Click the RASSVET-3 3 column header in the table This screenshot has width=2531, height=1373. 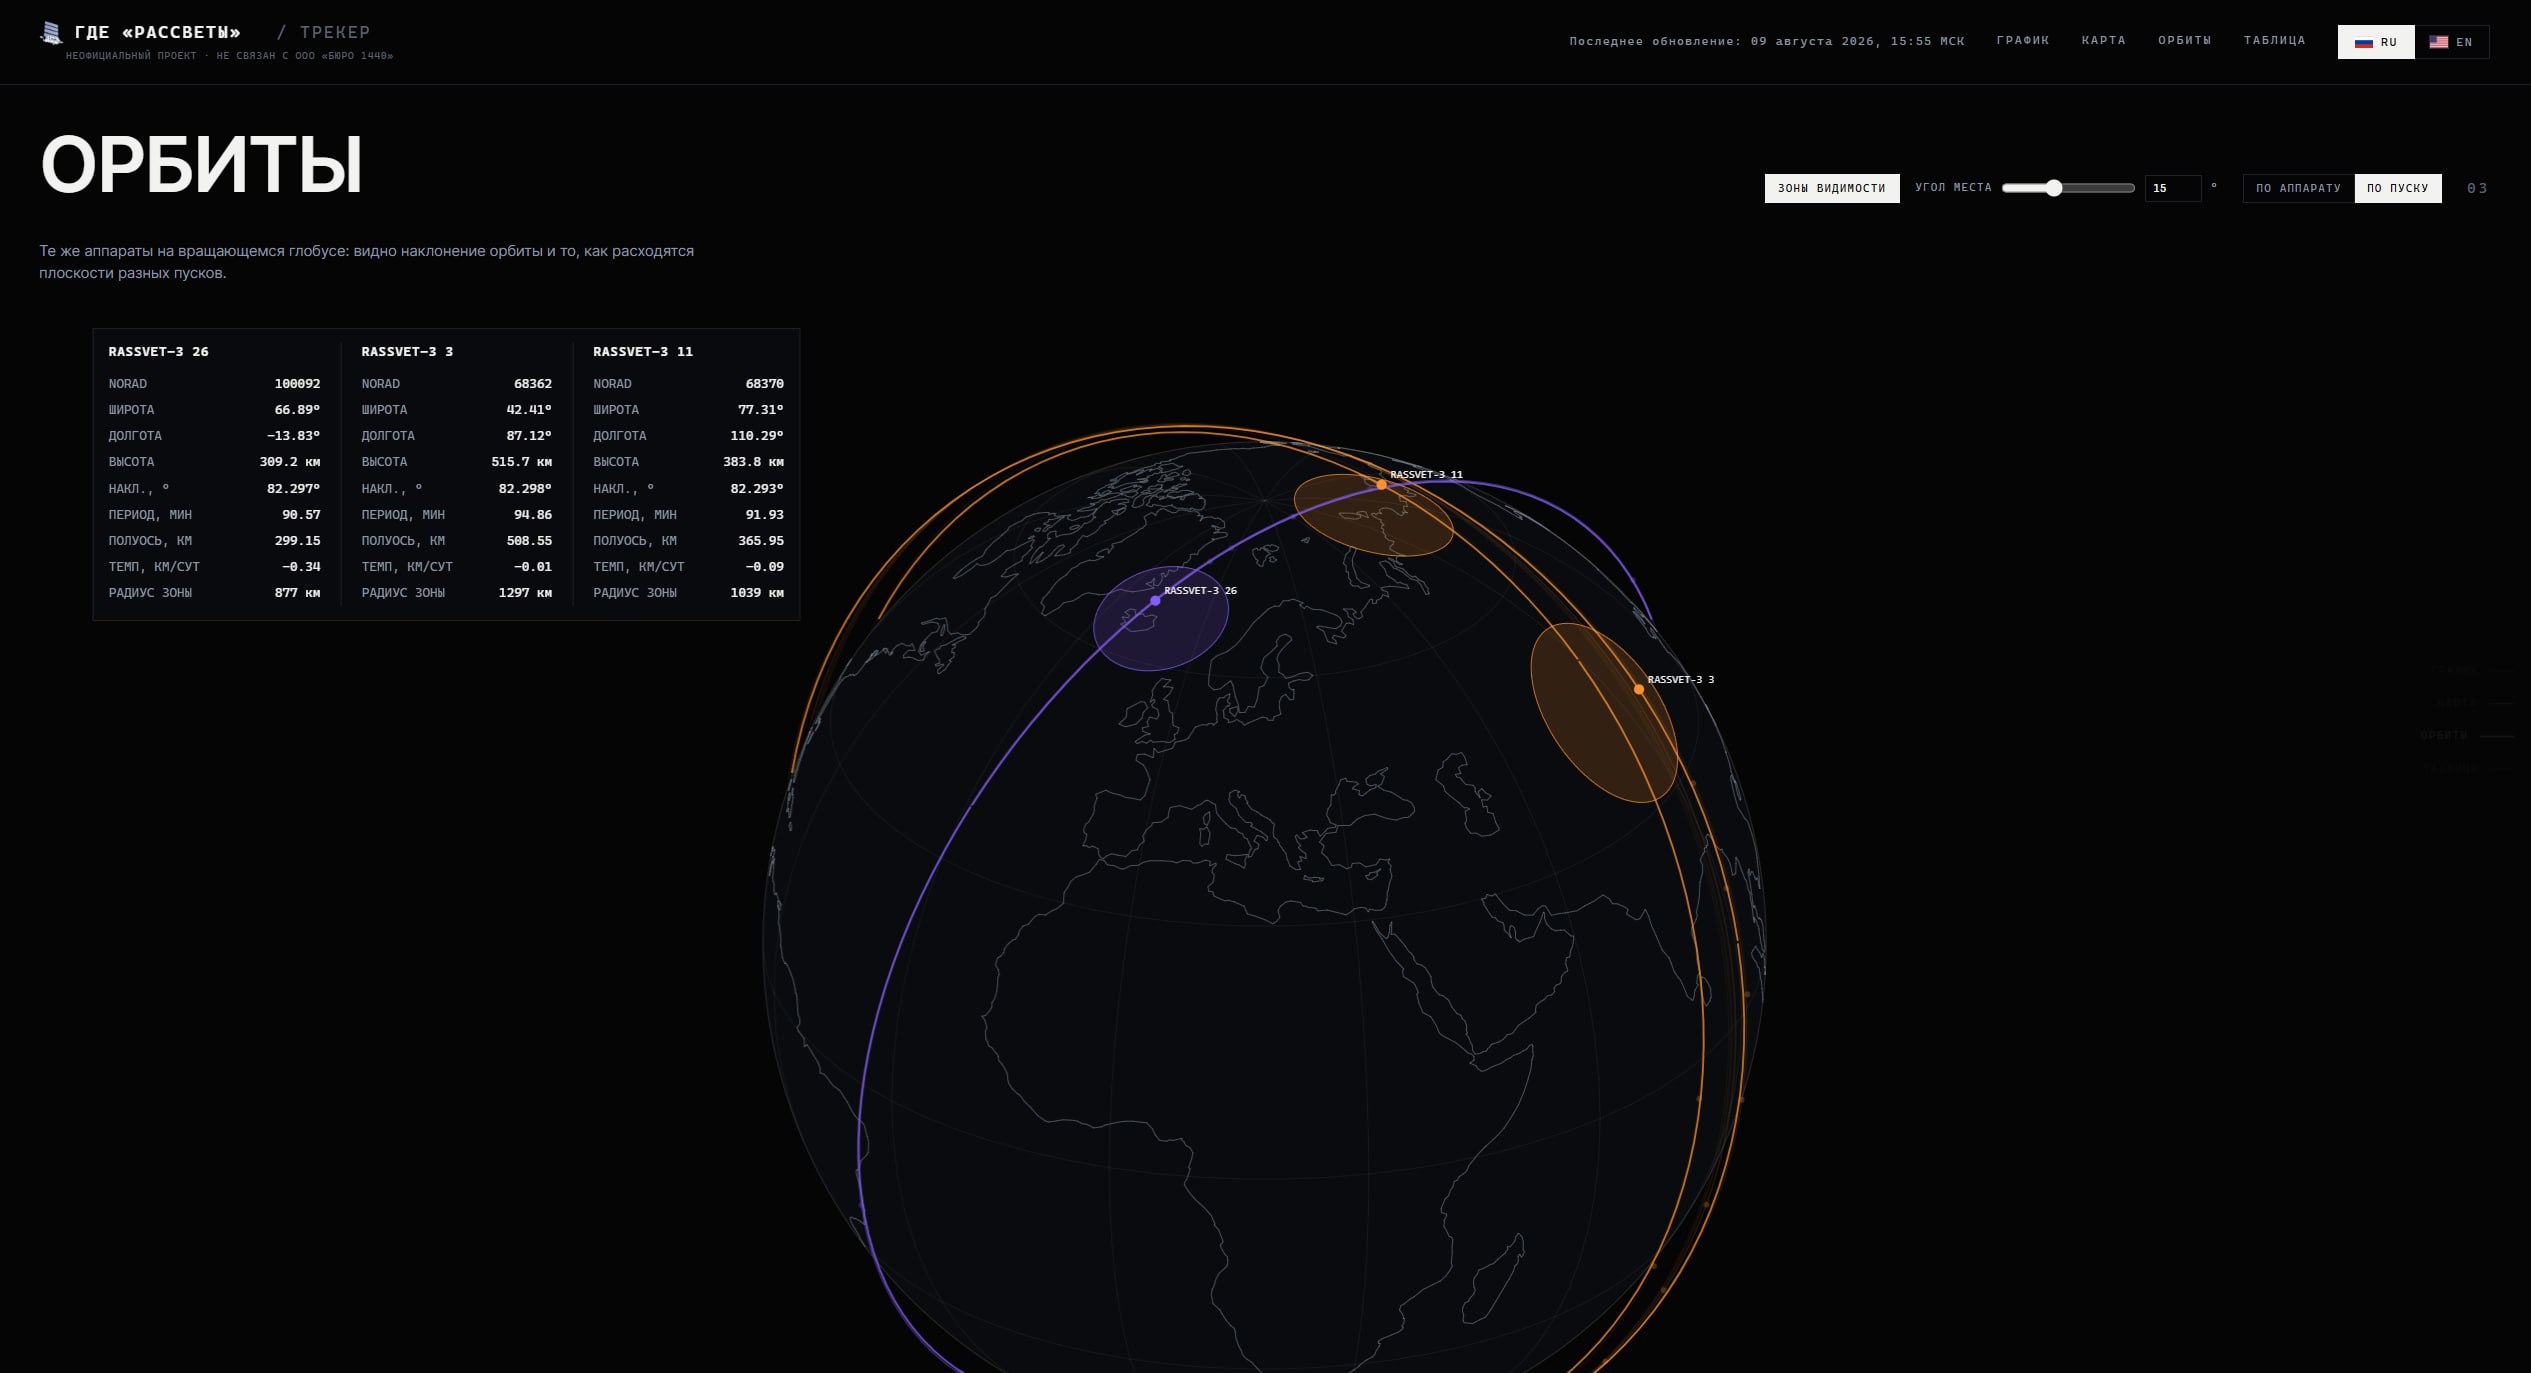(x=407, y=352)
